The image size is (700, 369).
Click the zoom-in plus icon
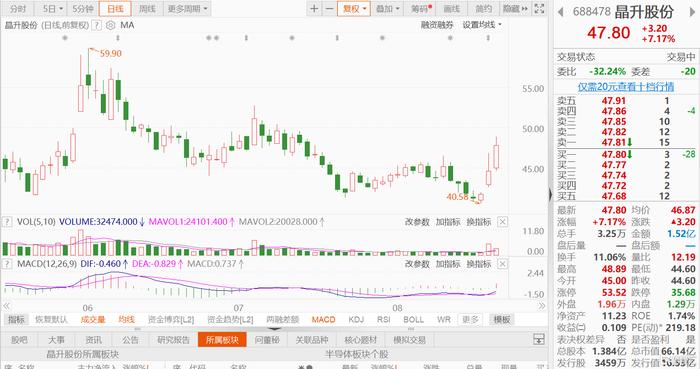pyautogui.click(x=314, y=8)
